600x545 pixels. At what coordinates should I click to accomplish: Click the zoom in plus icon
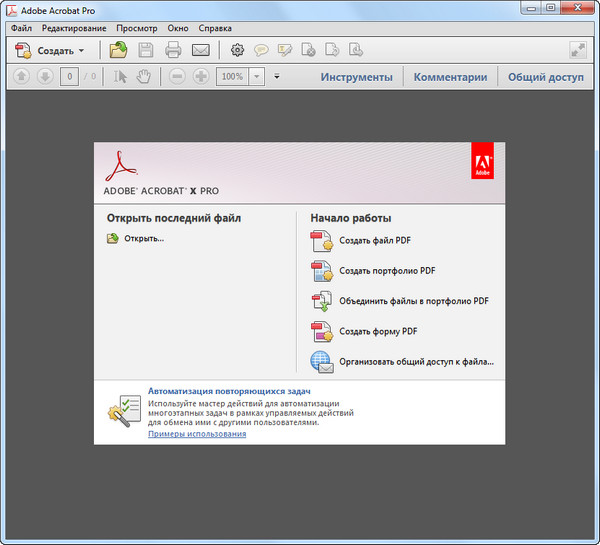point(200,77)
